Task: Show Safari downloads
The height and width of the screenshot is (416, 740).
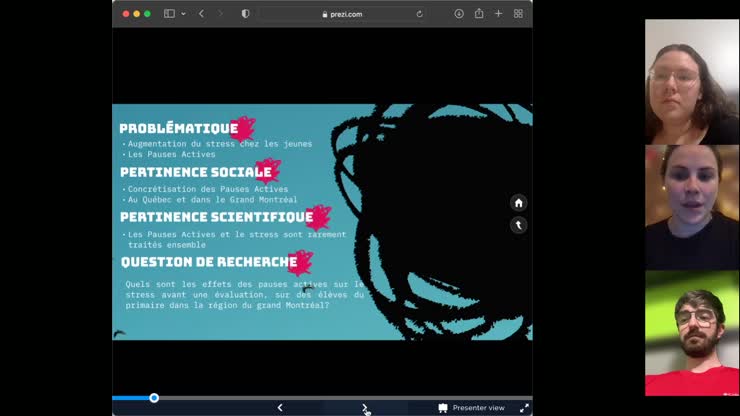Action: (459, 14)
